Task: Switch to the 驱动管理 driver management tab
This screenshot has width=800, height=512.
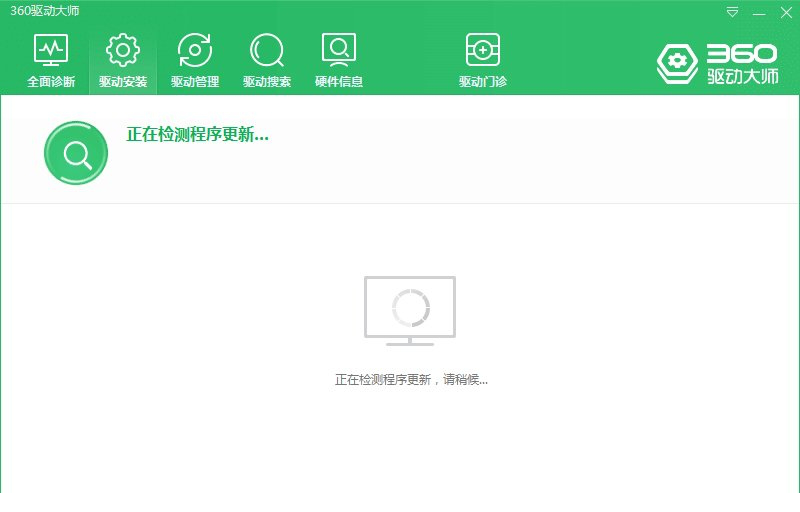Action: click(195, 60)
